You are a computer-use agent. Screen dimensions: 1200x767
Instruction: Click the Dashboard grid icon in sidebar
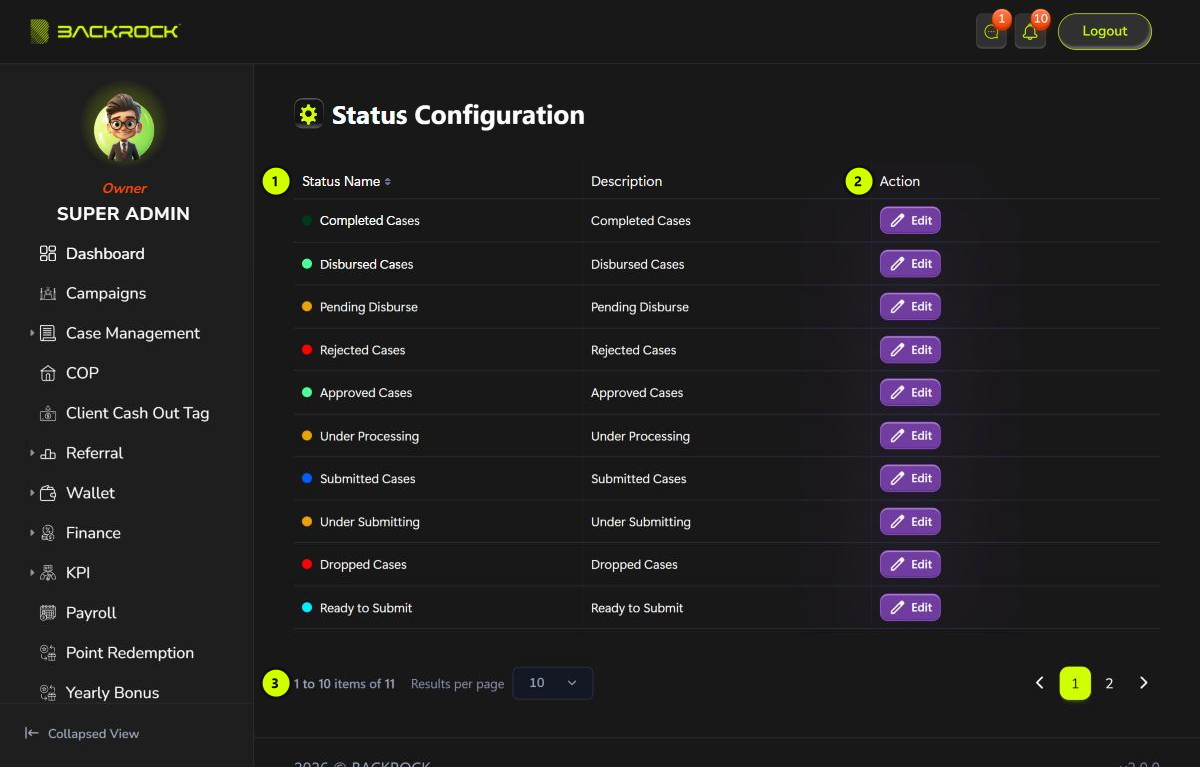48,254
